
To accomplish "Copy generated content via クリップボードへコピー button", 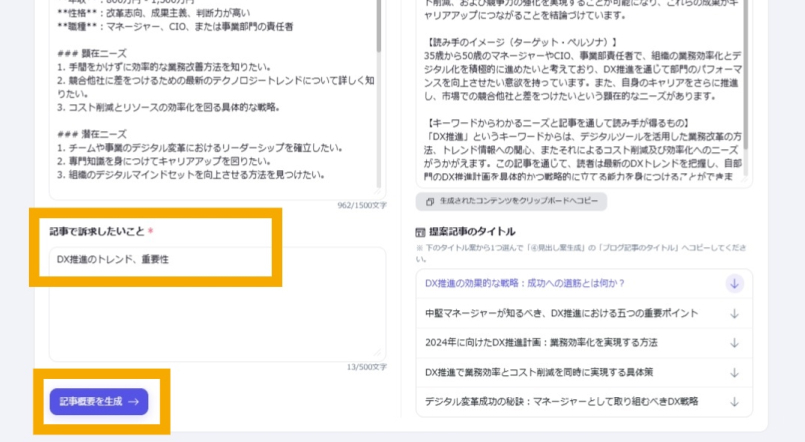I will [509, 201].
